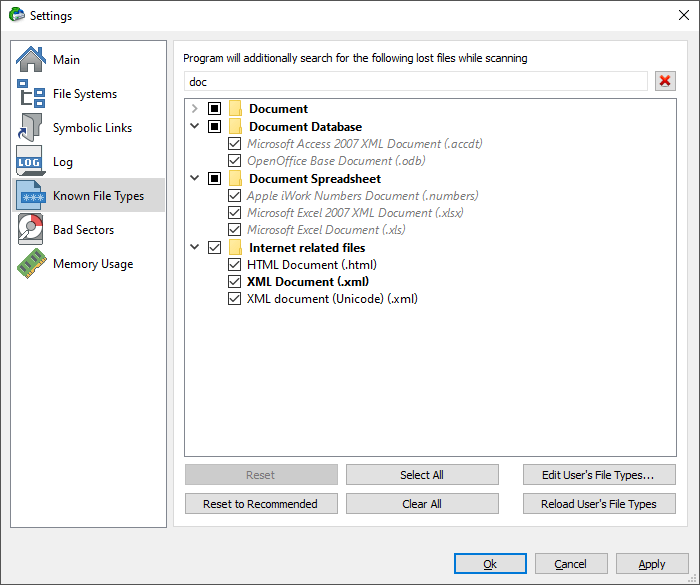Viewport: 700px width, 585px height.
Task: Clear search with red X icon
Action: pos(665,81)
